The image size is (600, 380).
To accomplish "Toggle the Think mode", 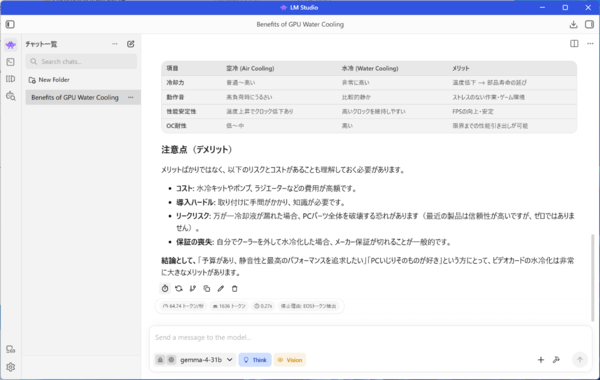I will [255, 360].
